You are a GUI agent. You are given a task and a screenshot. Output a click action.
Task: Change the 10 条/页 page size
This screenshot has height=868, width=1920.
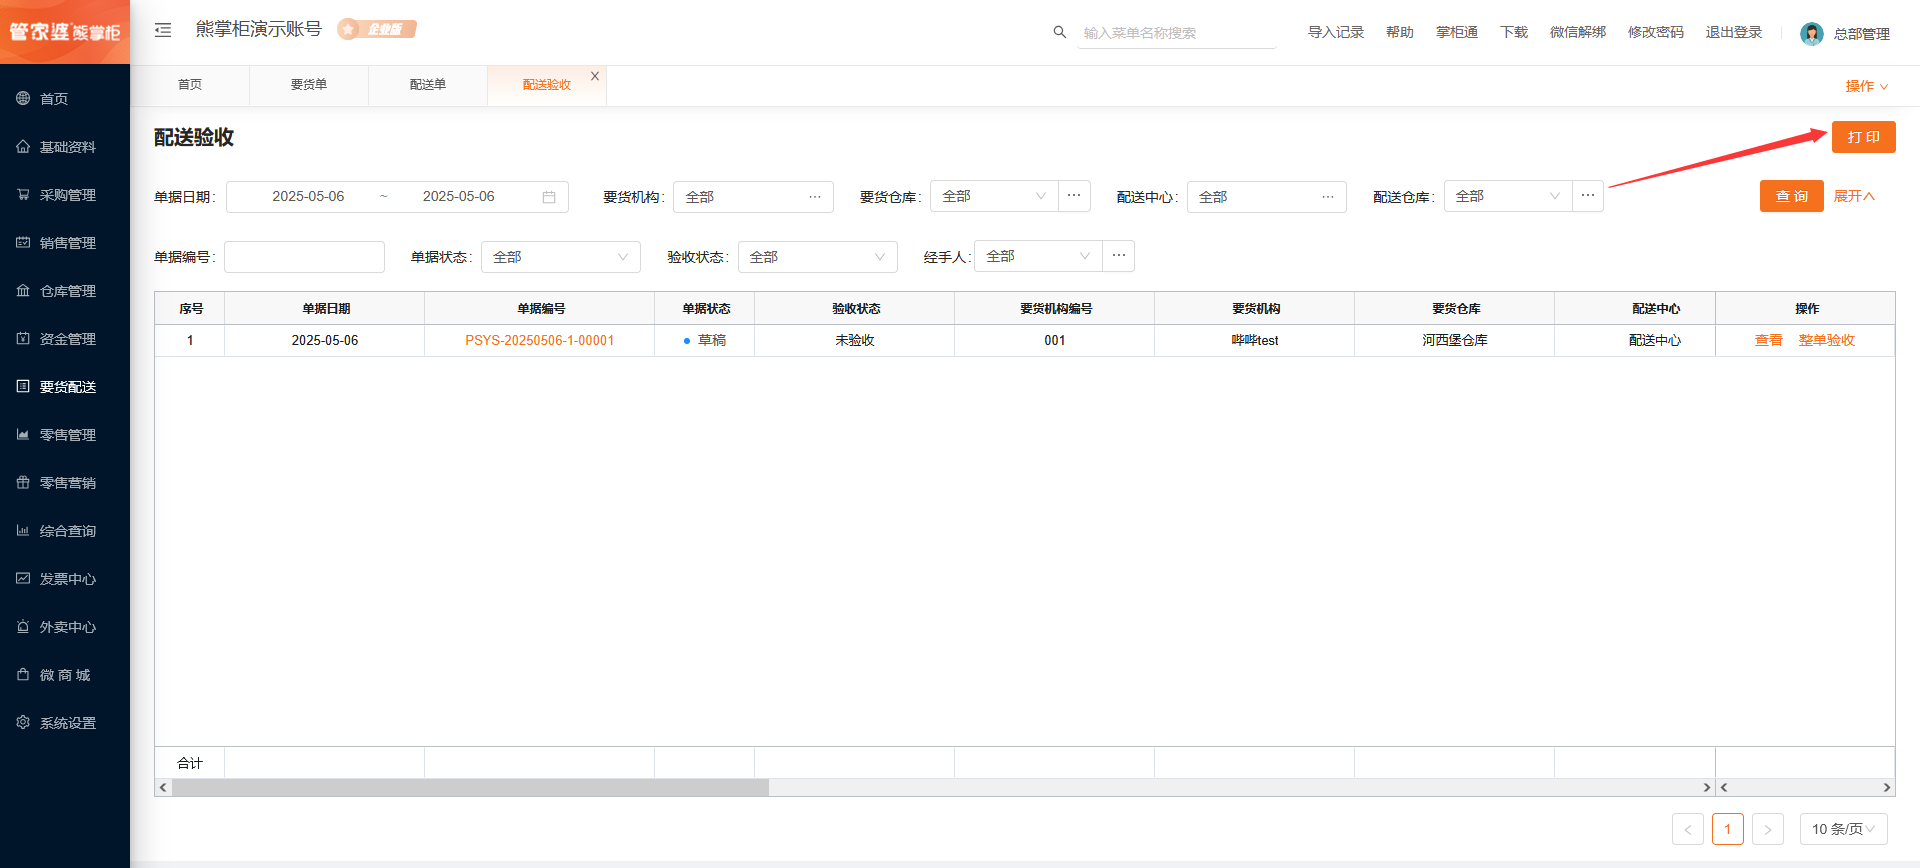coord(1844,829)
